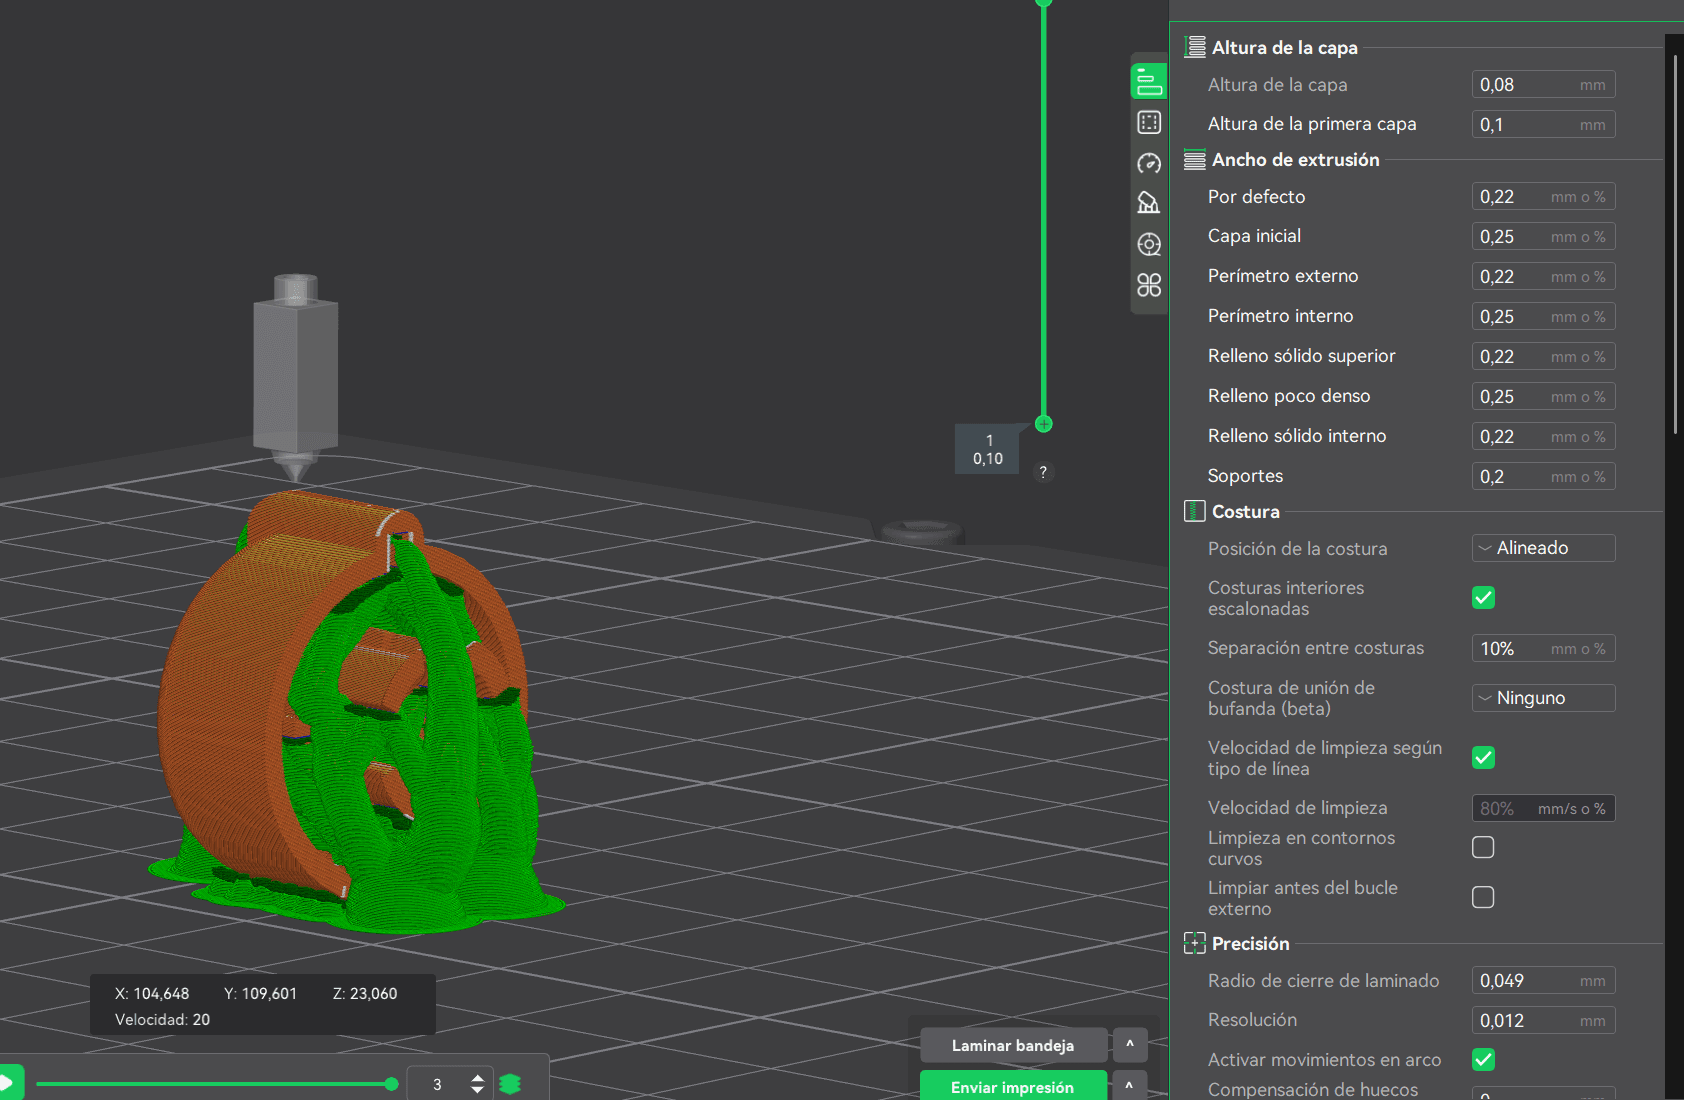Screen dimensions: 1684x1100
Task: Click the vertical layer slider lower handle
Action: point(1044,424)
